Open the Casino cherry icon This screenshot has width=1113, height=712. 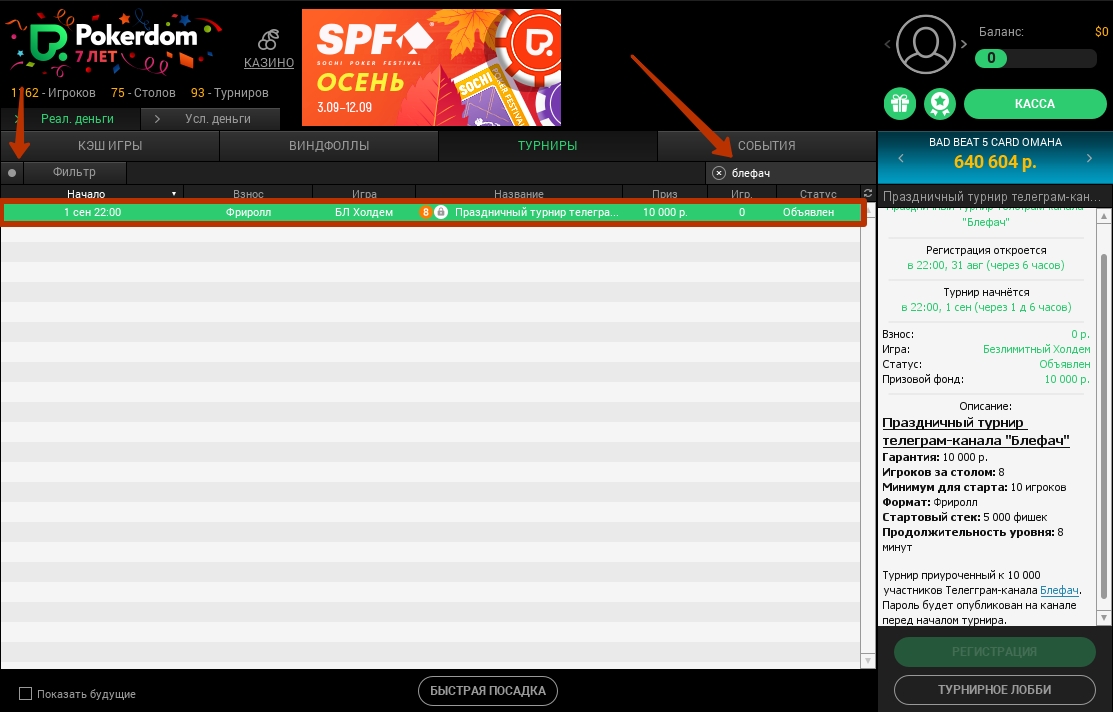[268, 40]
